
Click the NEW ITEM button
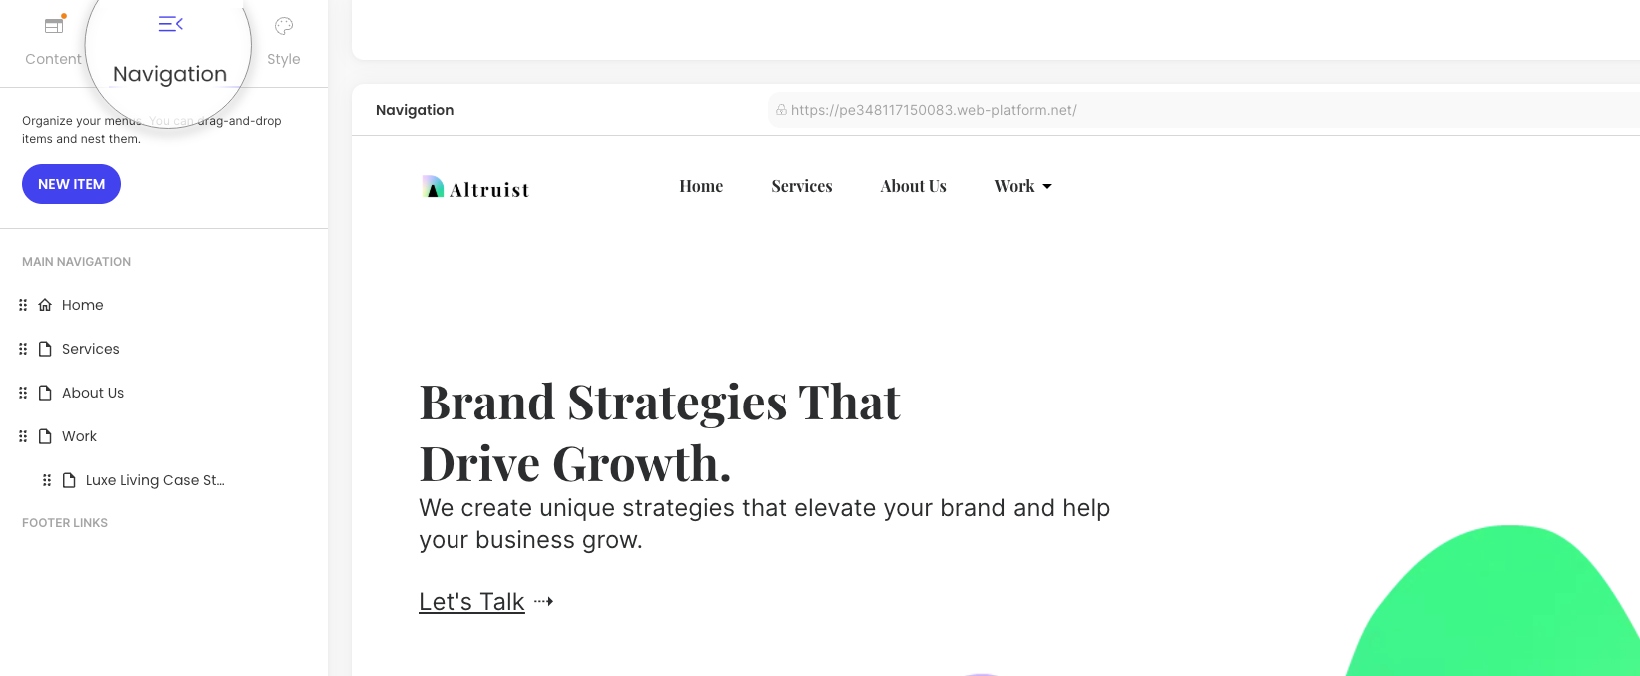(71, 184)
